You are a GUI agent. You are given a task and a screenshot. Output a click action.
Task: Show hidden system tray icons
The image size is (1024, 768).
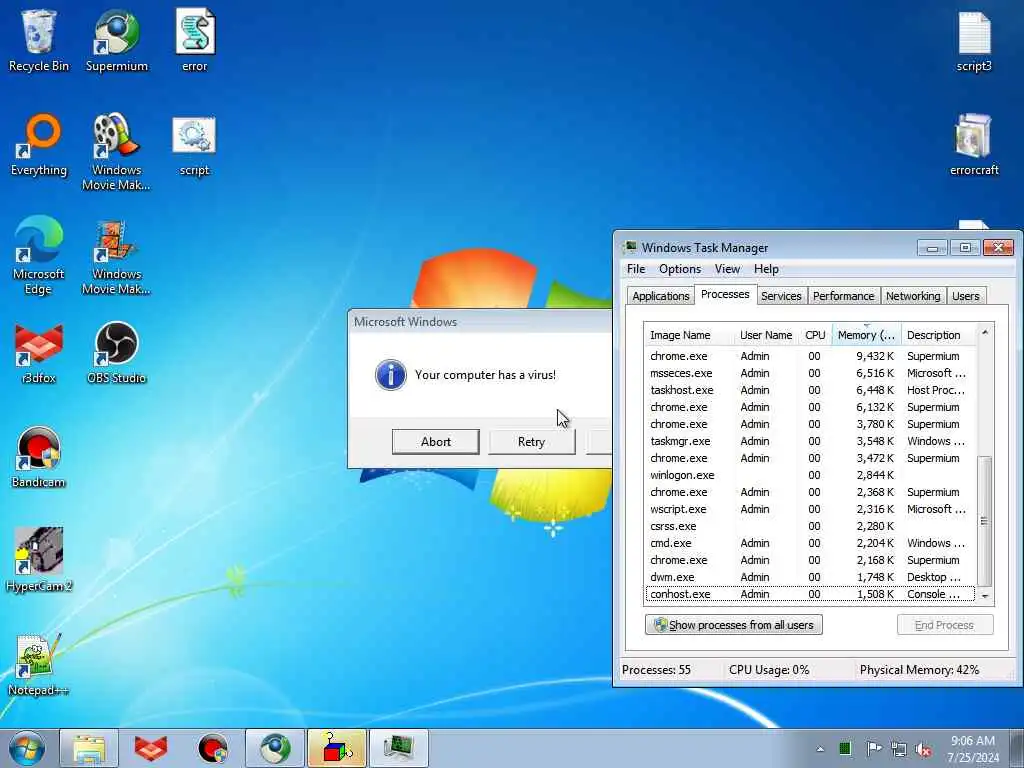click(x=820, y=749)
